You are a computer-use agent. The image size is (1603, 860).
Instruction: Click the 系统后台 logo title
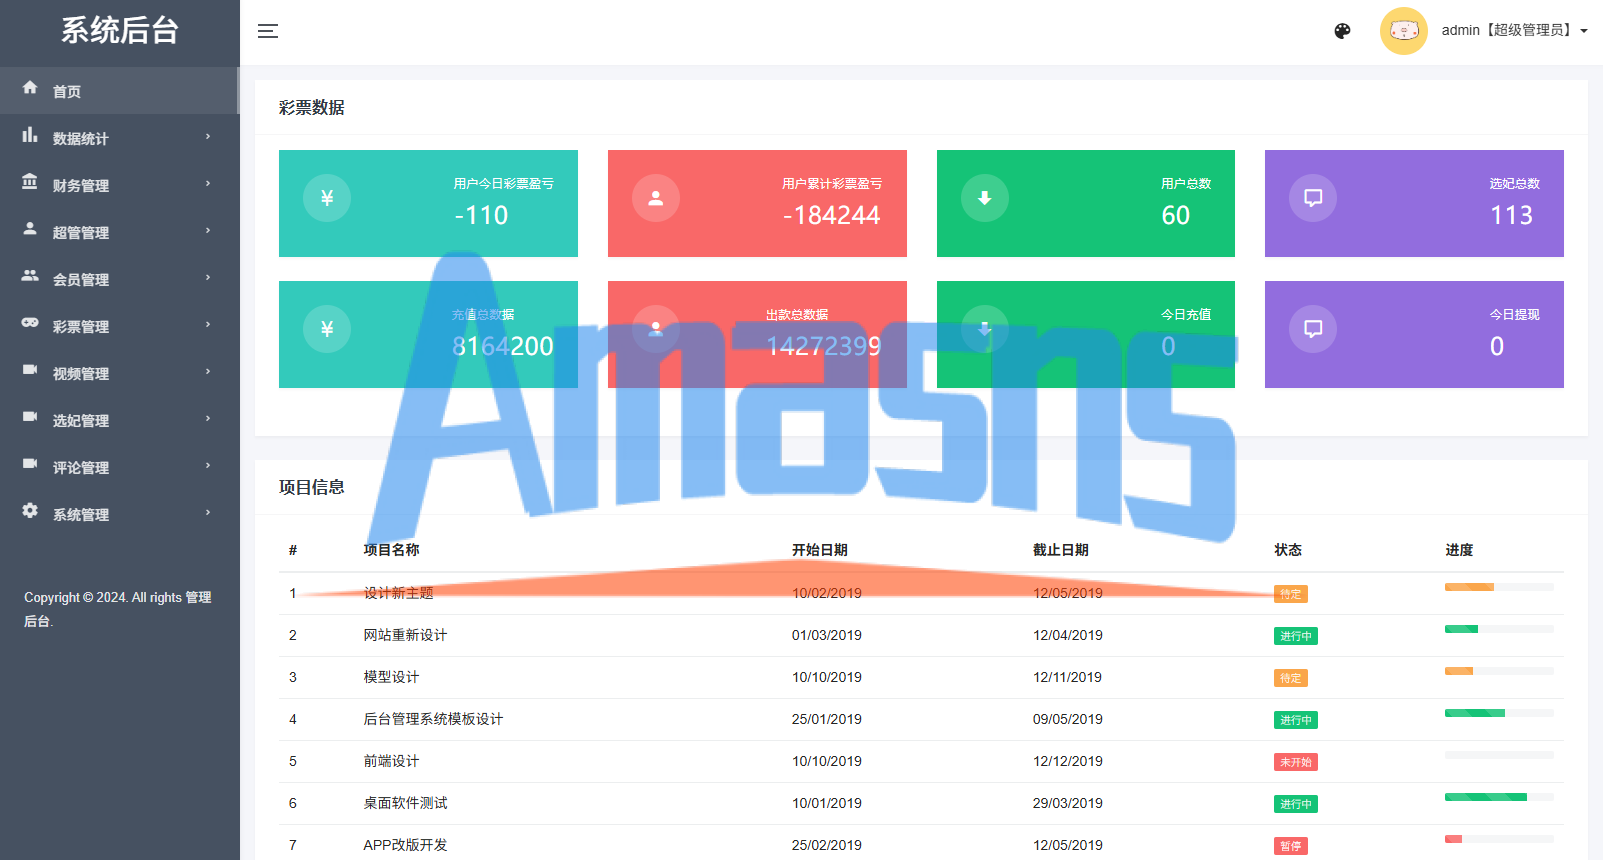(x=119, y=30)
